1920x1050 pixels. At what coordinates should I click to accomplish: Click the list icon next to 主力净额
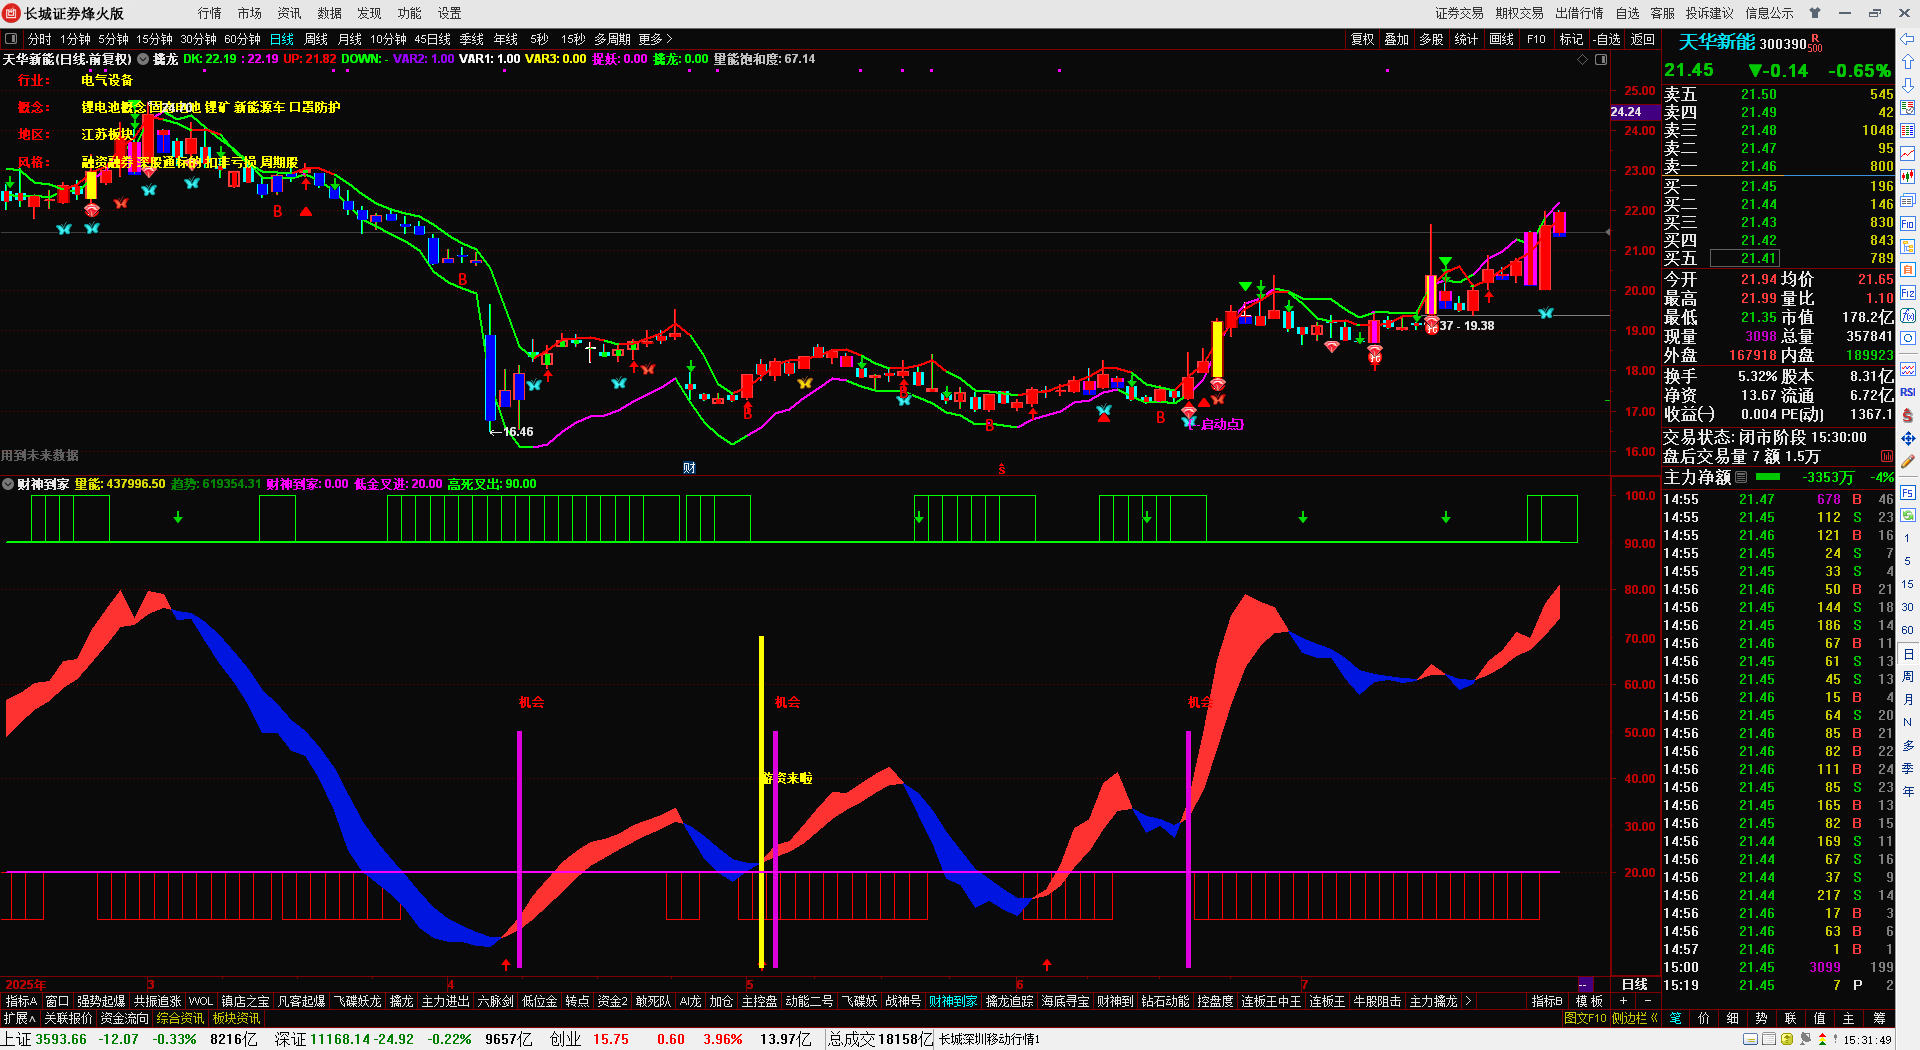1741,477
